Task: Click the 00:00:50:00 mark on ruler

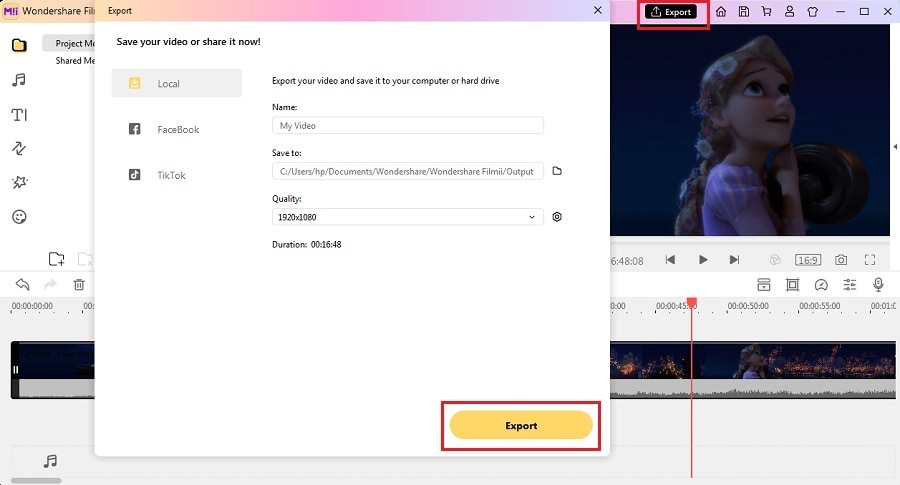Action: [748, 306]
